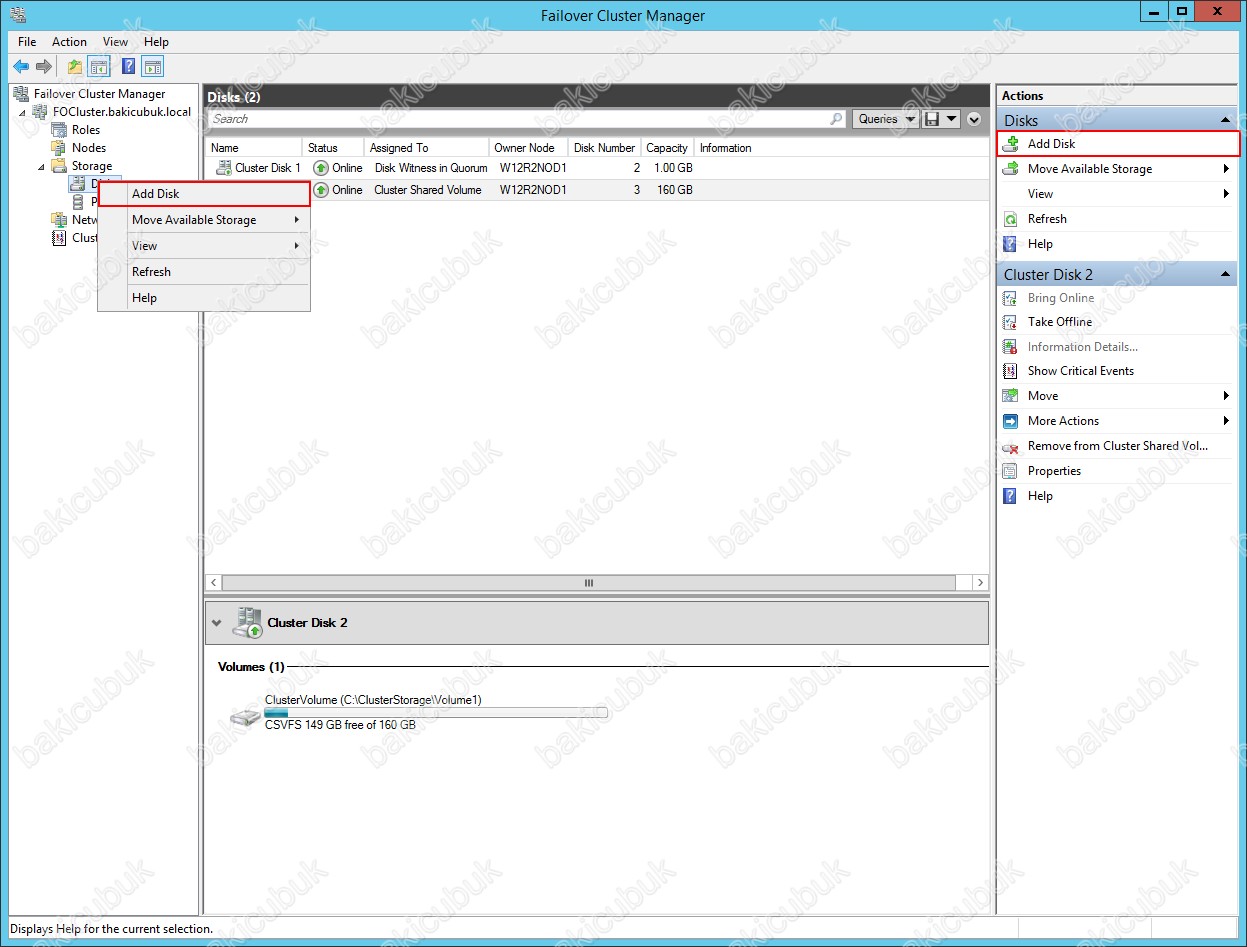
Task: Click the ClusterVolume free space usage bar
Action: tap(435, 713)
